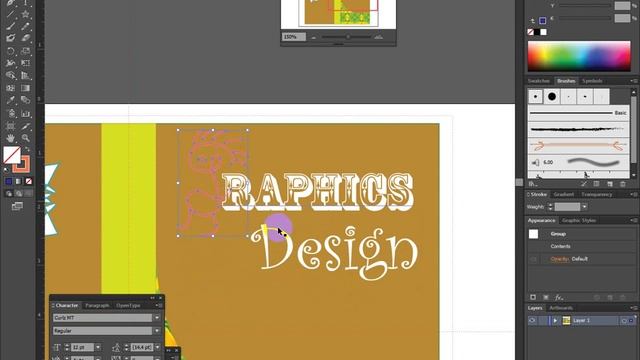Switch to the Graphic Styles tab
The height and width of the screenshot is (360, 640).
coord(579,220)
